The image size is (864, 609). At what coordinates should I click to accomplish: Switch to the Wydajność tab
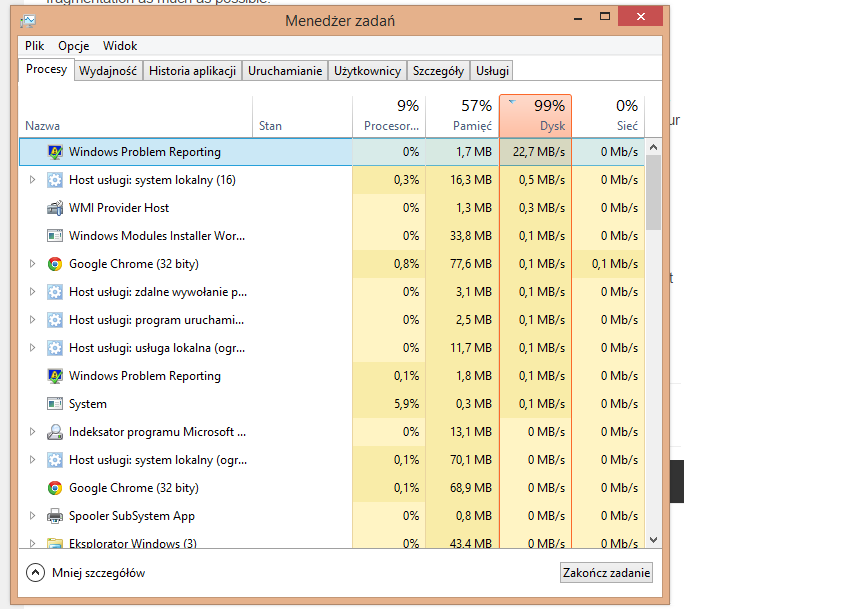pyautogui.click(x=108, y=71)
